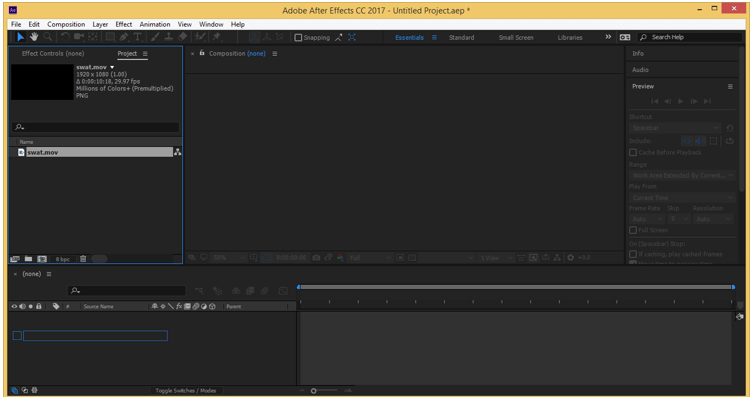Select the Clone Stamp tool
Screen dimensions: 752x401
pyautogui.click(x=169, y=37)
